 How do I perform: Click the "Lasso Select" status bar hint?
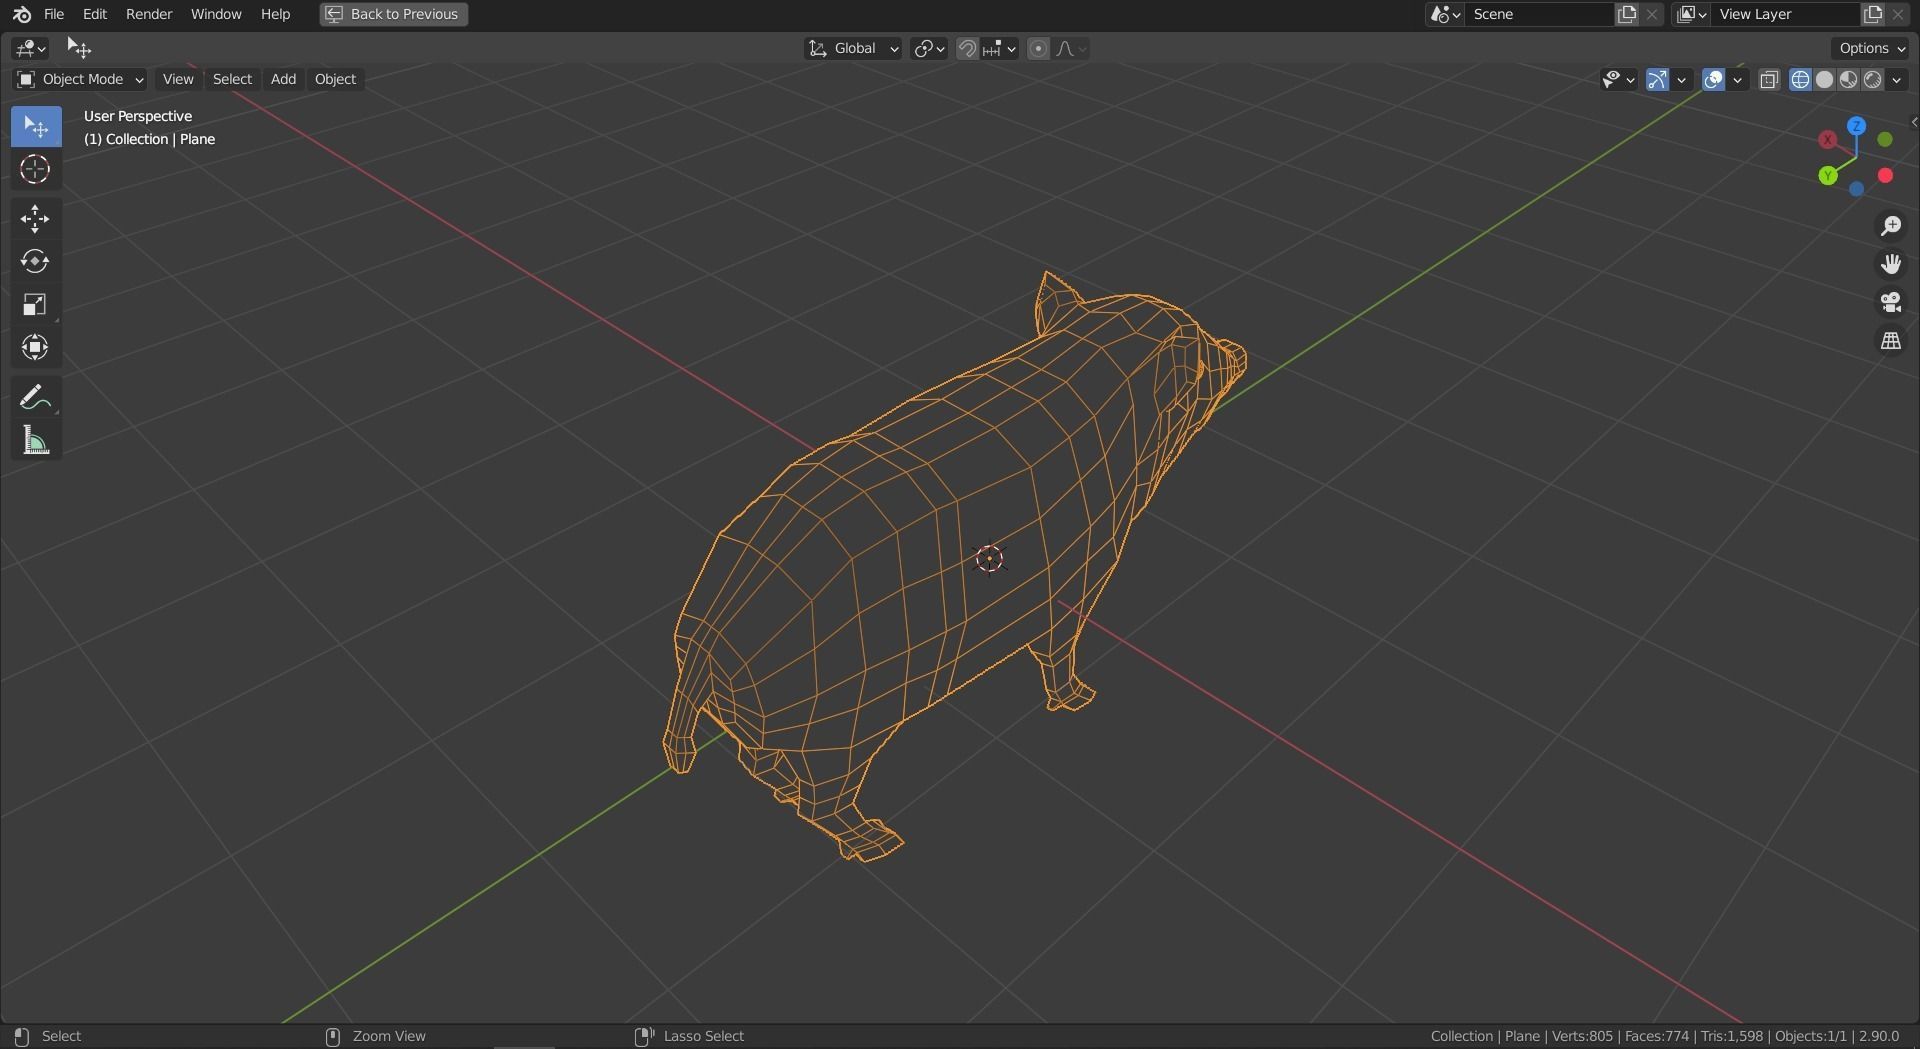point(704,1036)
